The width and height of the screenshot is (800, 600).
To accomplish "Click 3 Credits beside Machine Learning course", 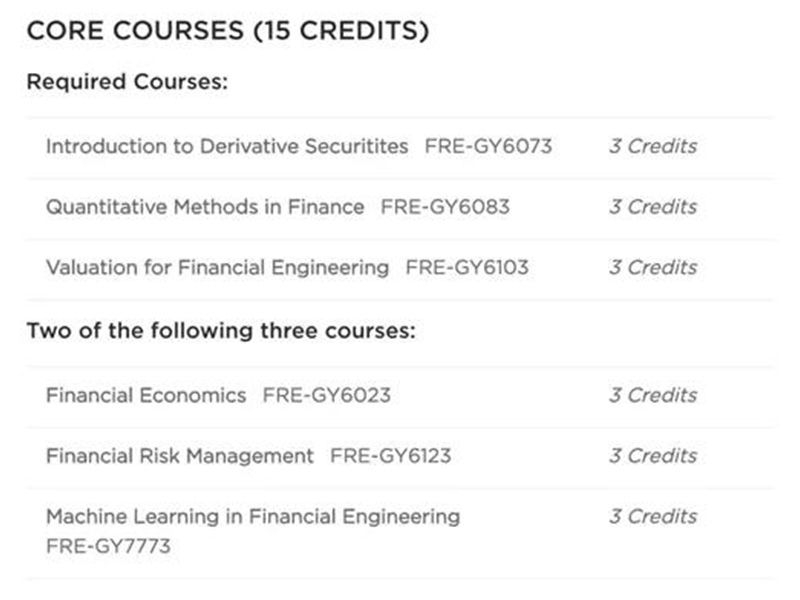I will pyautogui.click(x=653, y=517).
